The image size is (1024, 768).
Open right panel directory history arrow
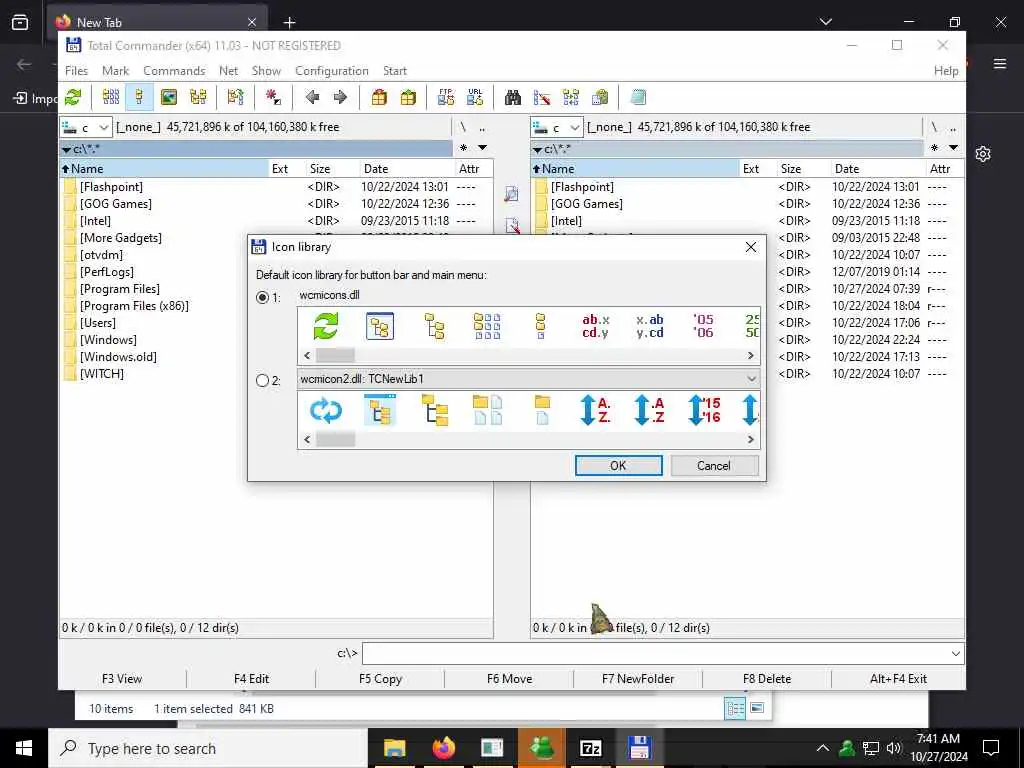click(x=953, y=148)
